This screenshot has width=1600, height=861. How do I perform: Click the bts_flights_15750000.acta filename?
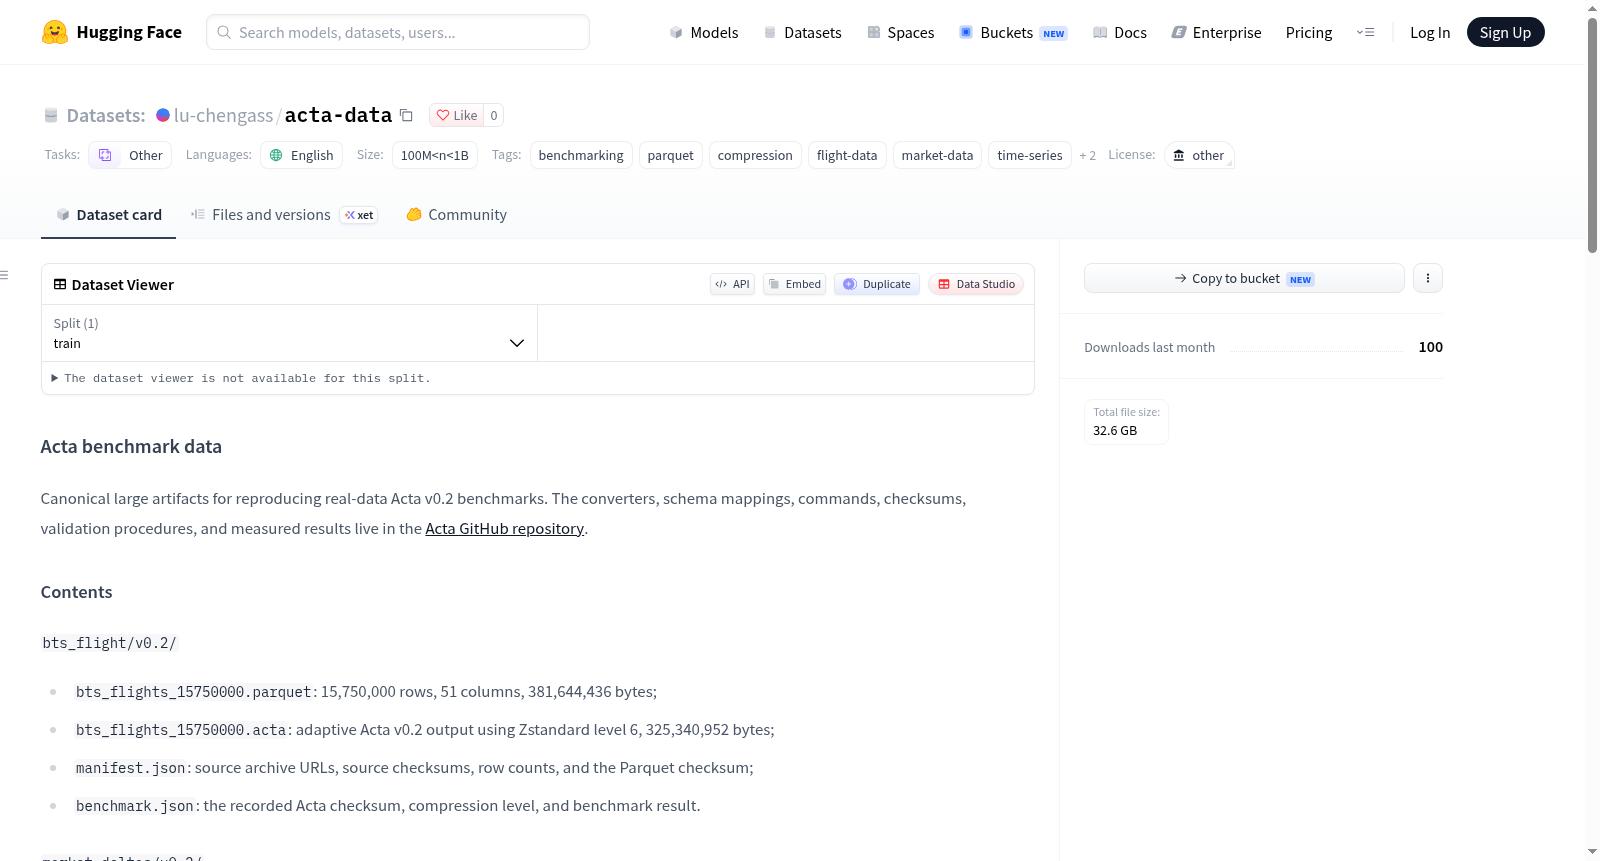click(181, 729)
